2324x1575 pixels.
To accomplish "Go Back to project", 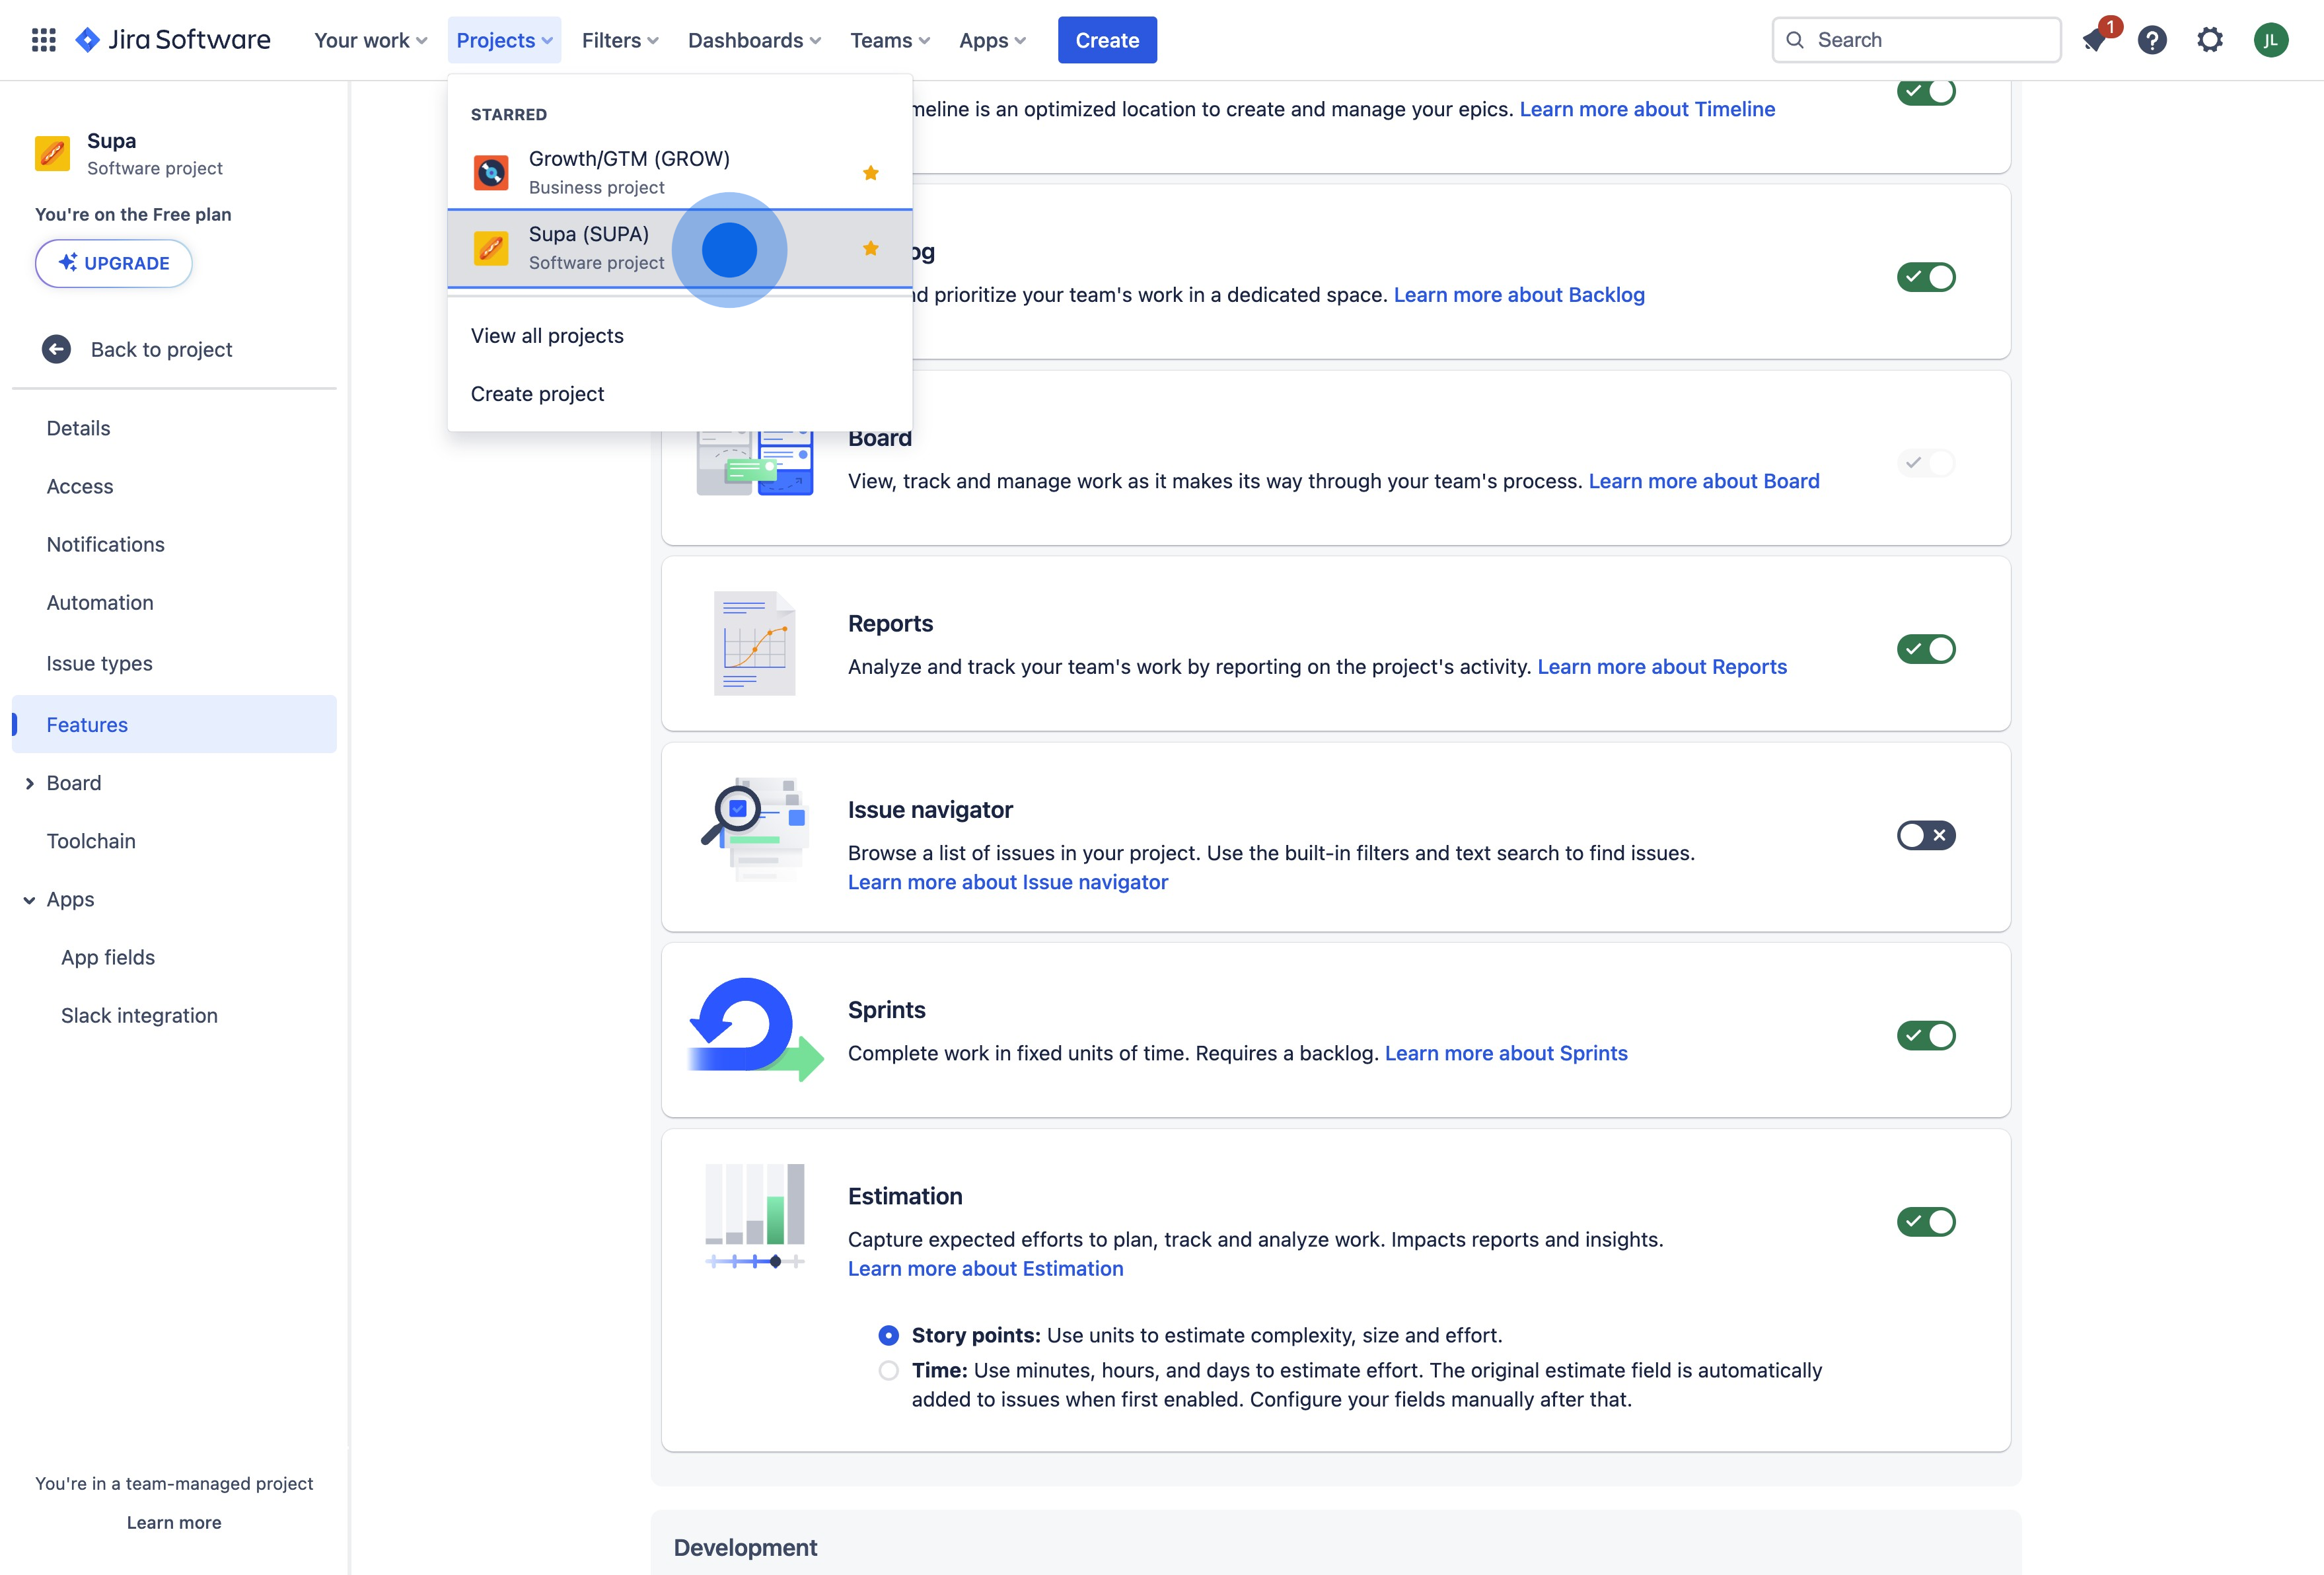I will (x=174, y=349).
